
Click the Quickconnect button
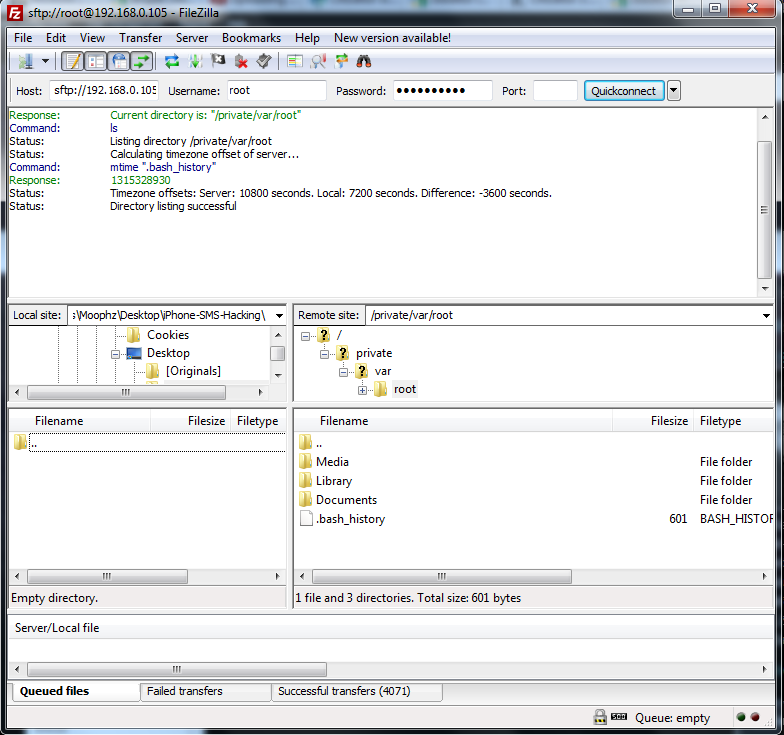[x=624, y=91]
